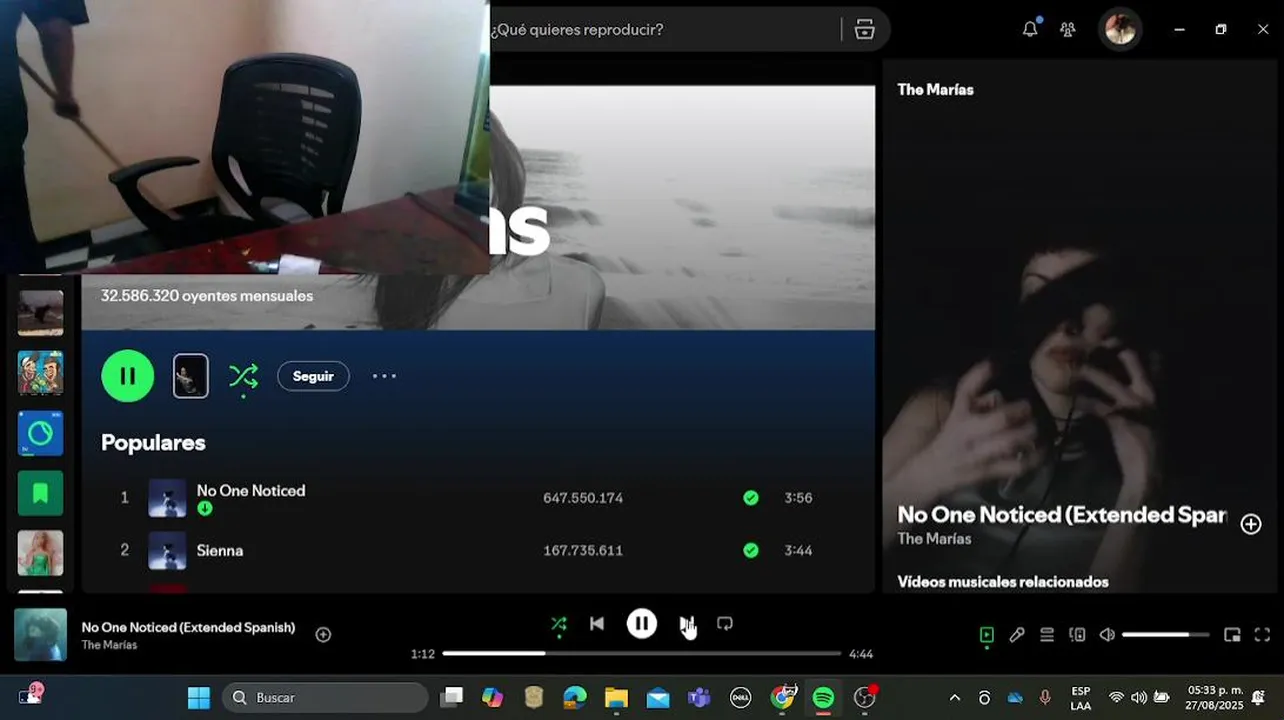Open the miniplayer icon
The width and height of the screenshot is (1284, 720).
[1232, 634]
